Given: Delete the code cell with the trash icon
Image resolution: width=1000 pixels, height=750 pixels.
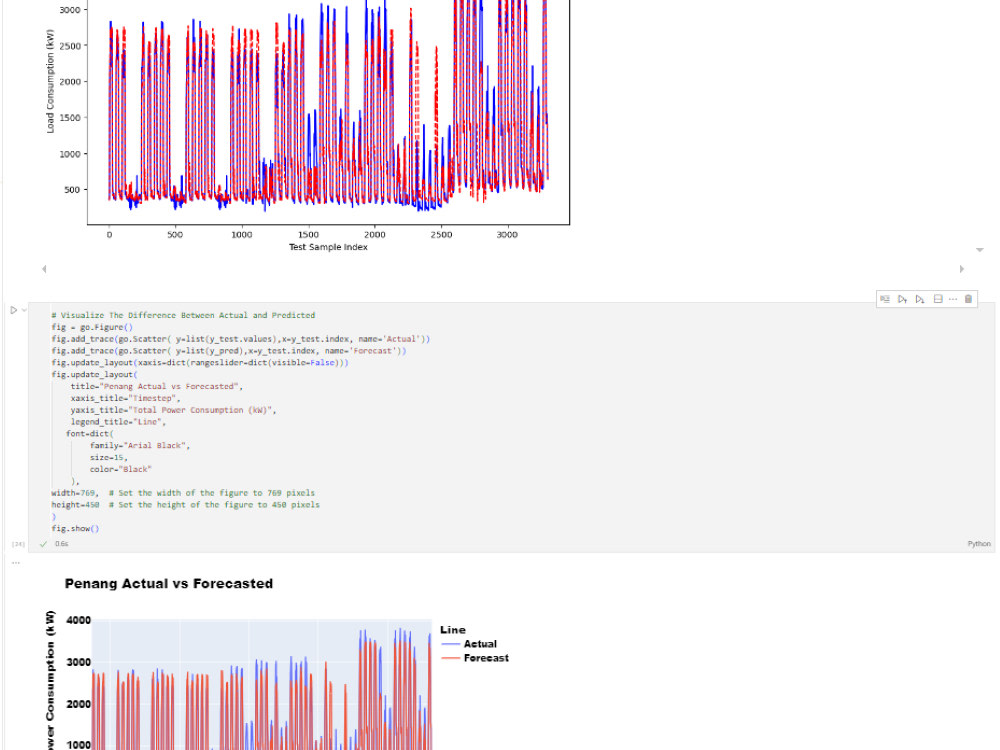Looking at the screenshot, I should [968, 299].
